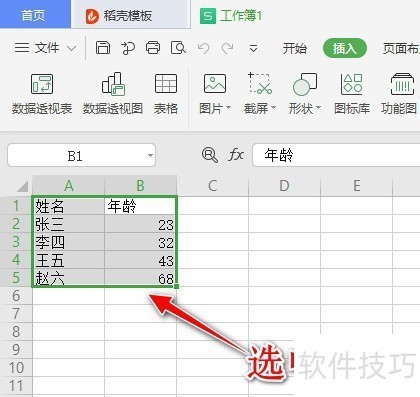The width and height of the screenshot is (420, 397).
Task: Click the redo arrow icon
Action: [228, 48]
